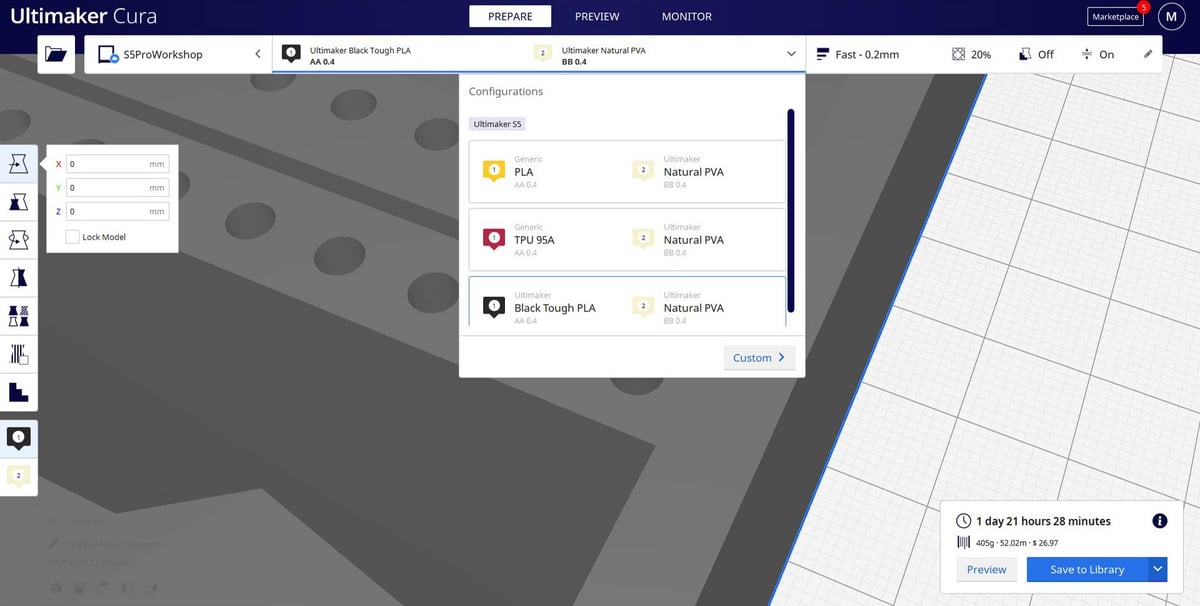Viewport: 1200px width, 606px height.
Task: Click the Configurations heading
Action: point(506,91)
